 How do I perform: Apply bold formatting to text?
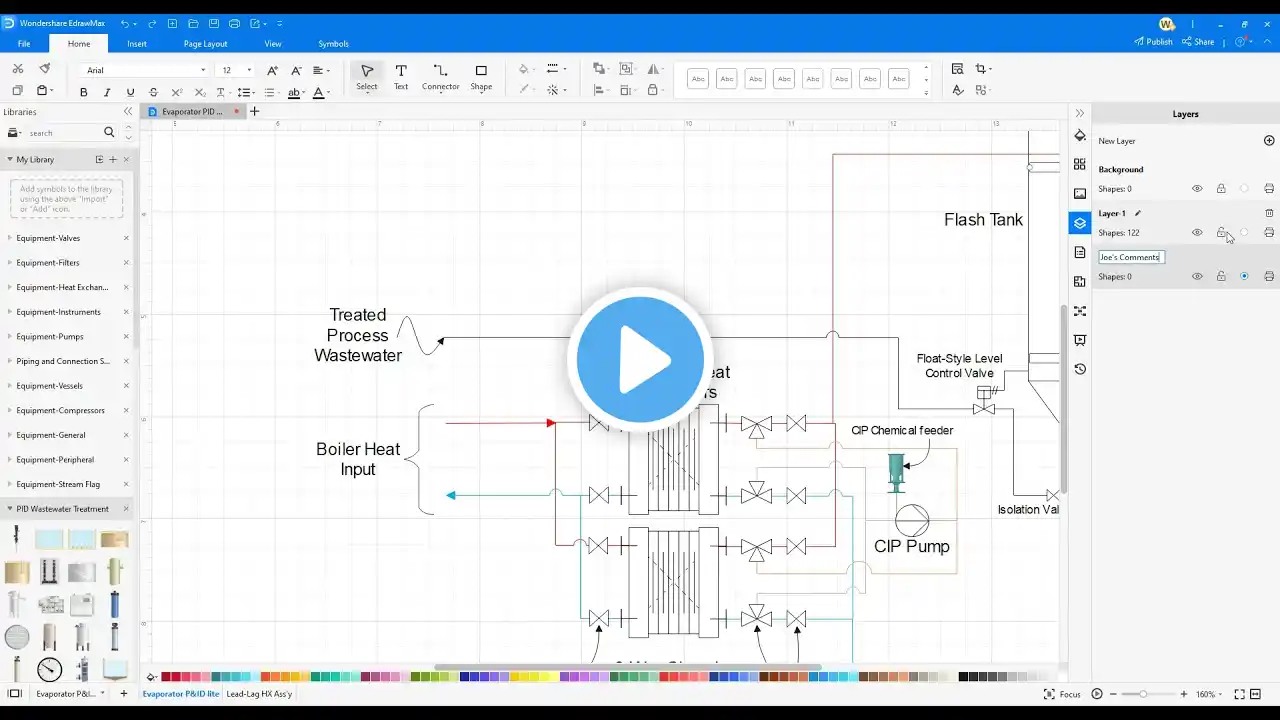pos(83,92)
